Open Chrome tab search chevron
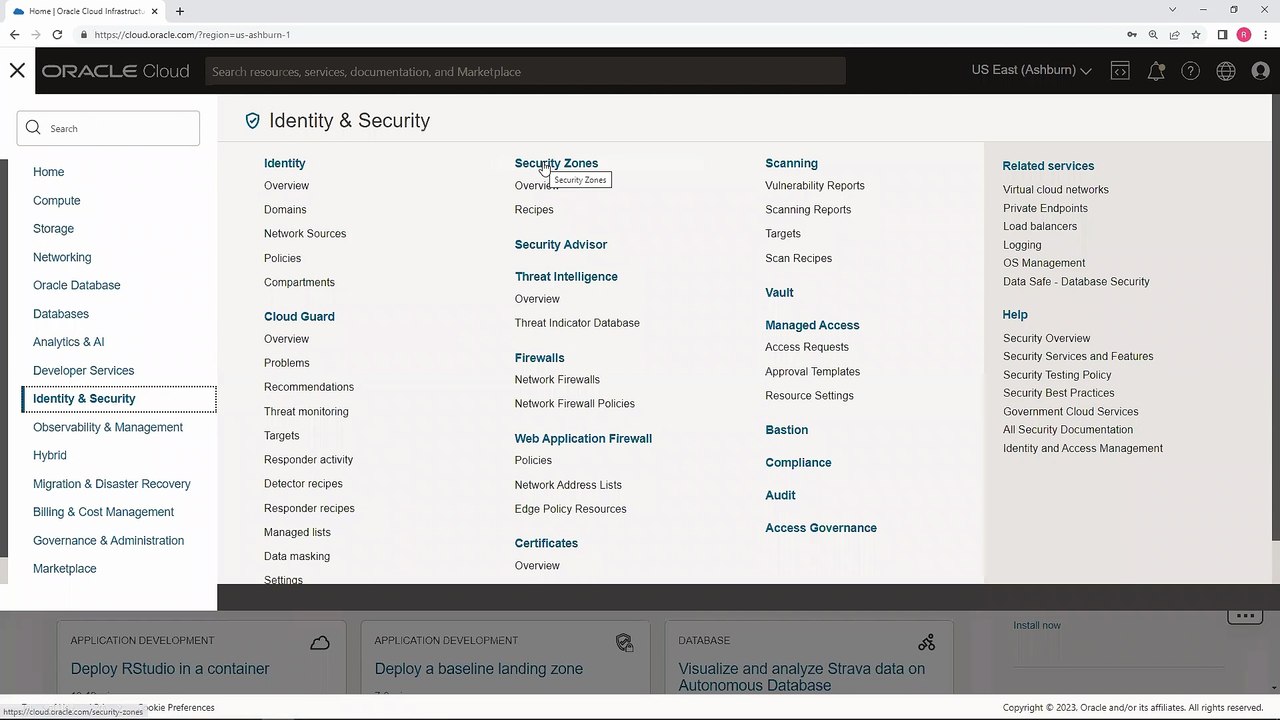The width and height of the screenshot is (1280, 720). point(1172,10)
